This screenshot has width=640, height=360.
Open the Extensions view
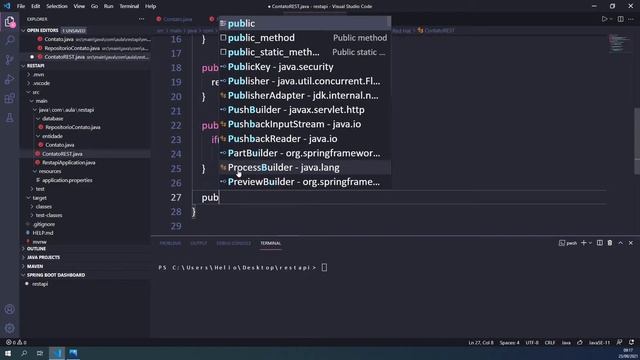9,98
